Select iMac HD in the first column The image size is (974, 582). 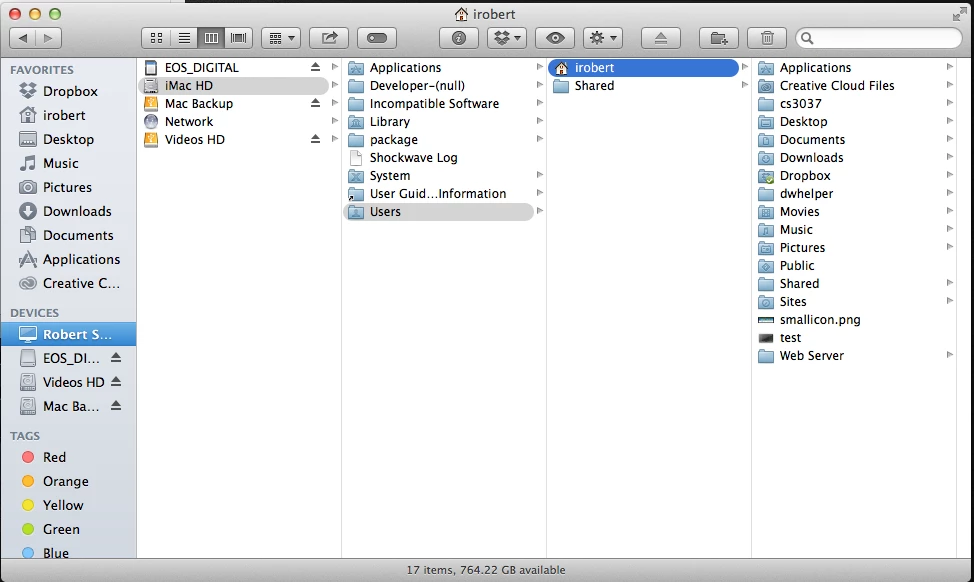234,86
